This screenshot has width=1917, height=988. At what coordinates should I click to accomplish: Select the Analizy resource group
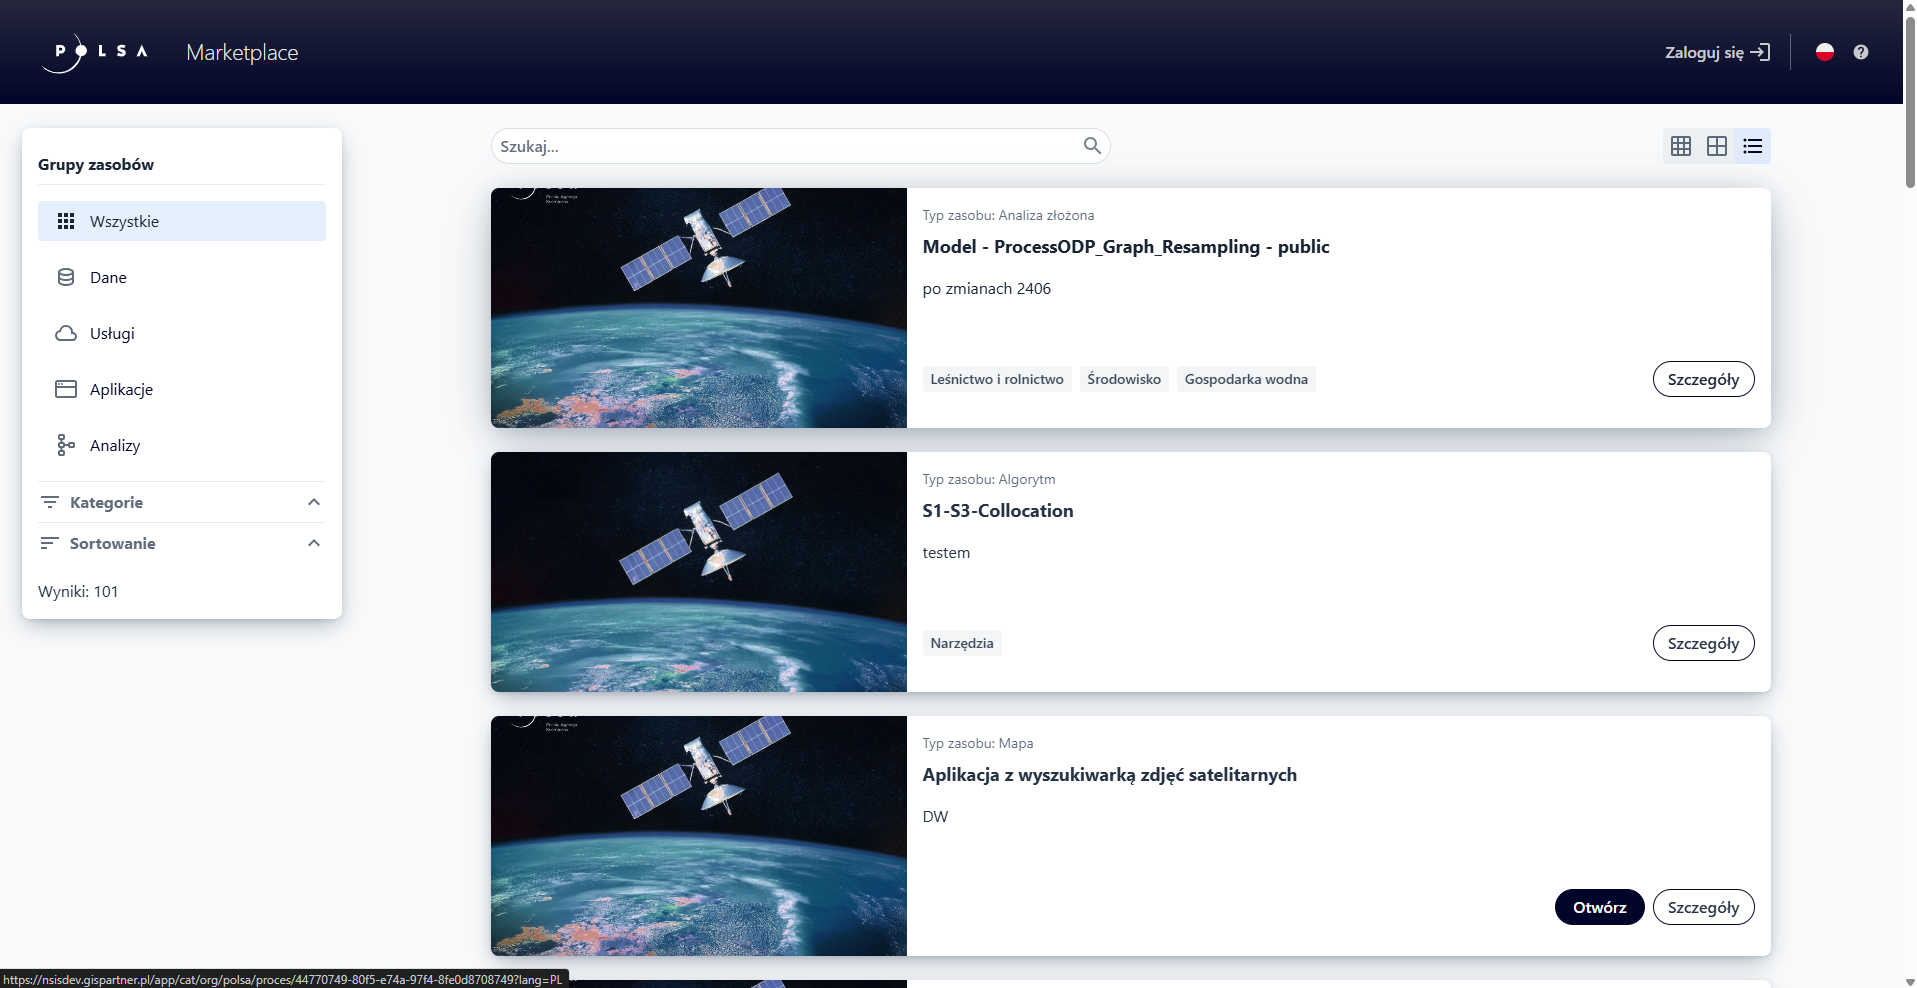click(x=182, y=445)
